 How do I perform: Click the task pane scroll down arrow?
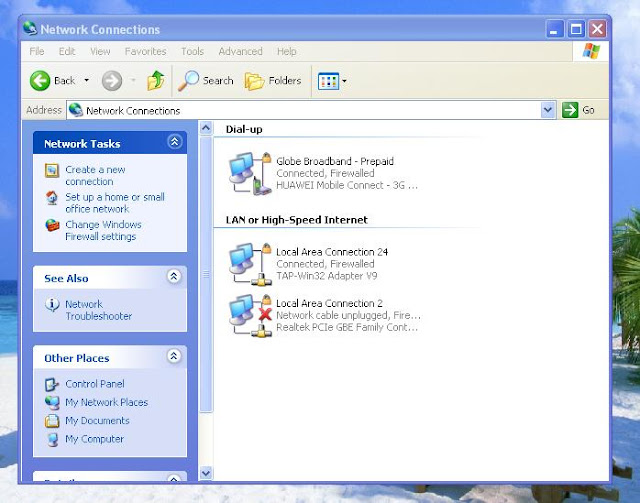click(206, 473)
